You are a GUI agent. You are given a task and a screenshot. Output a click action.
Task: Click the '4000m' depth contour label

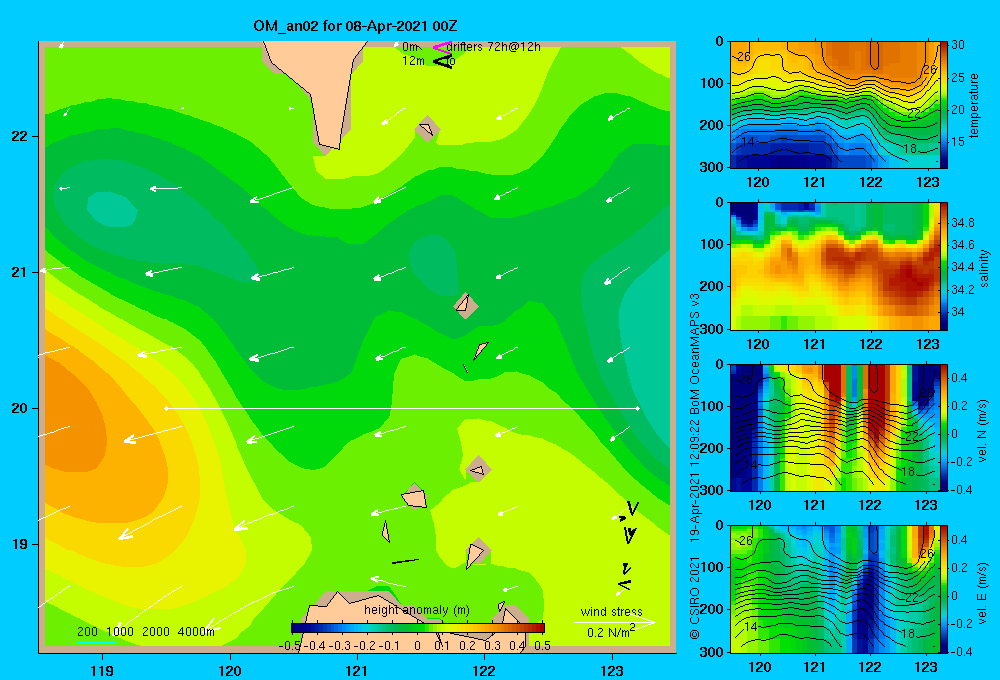click(196, 632)
